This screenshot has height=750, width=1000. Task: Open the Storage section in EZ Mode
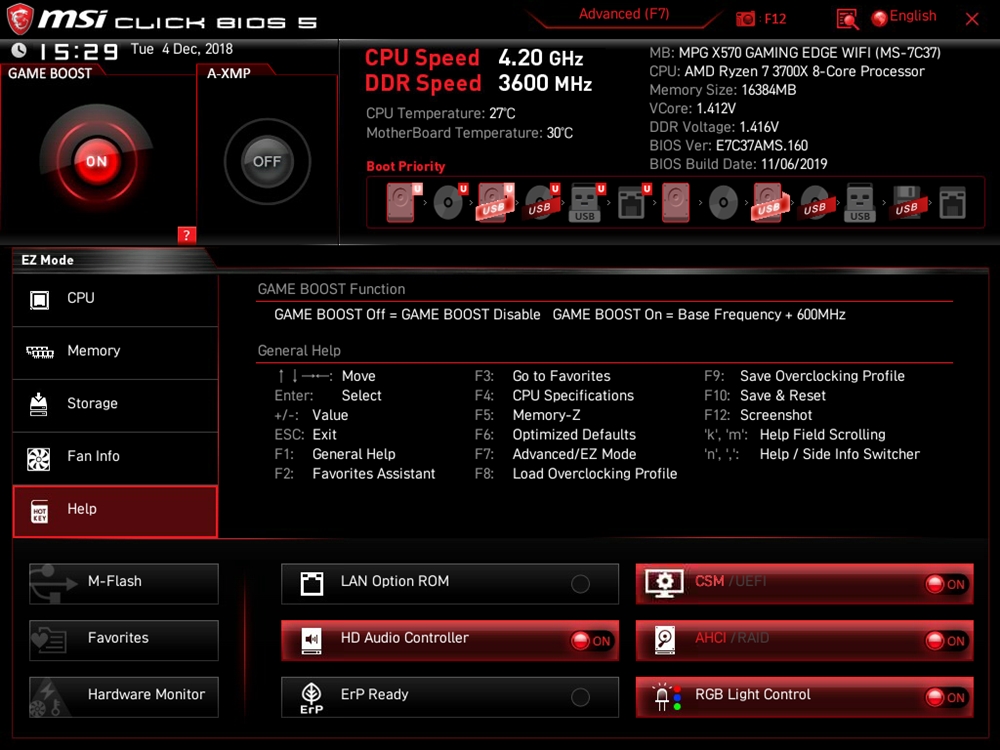coord(115,405)
